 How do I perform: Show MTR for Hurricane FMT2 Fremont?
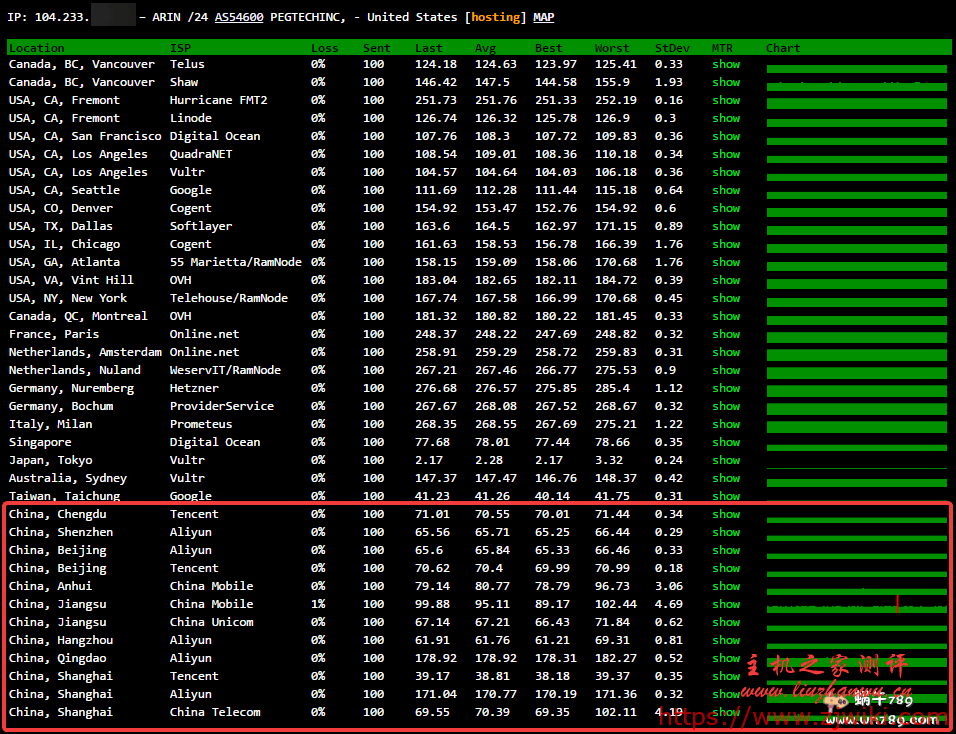[726, 100]
